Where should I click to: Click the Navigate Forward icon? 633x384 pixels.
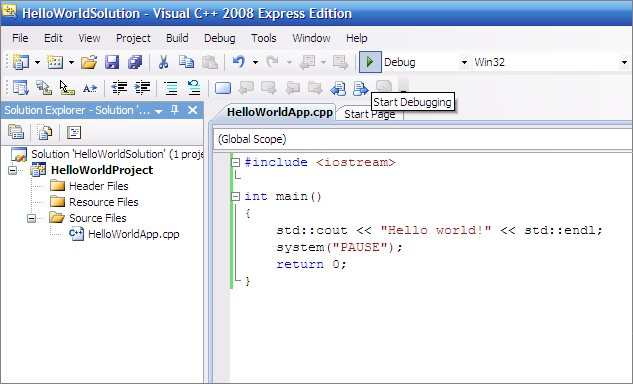click(340, 62)
